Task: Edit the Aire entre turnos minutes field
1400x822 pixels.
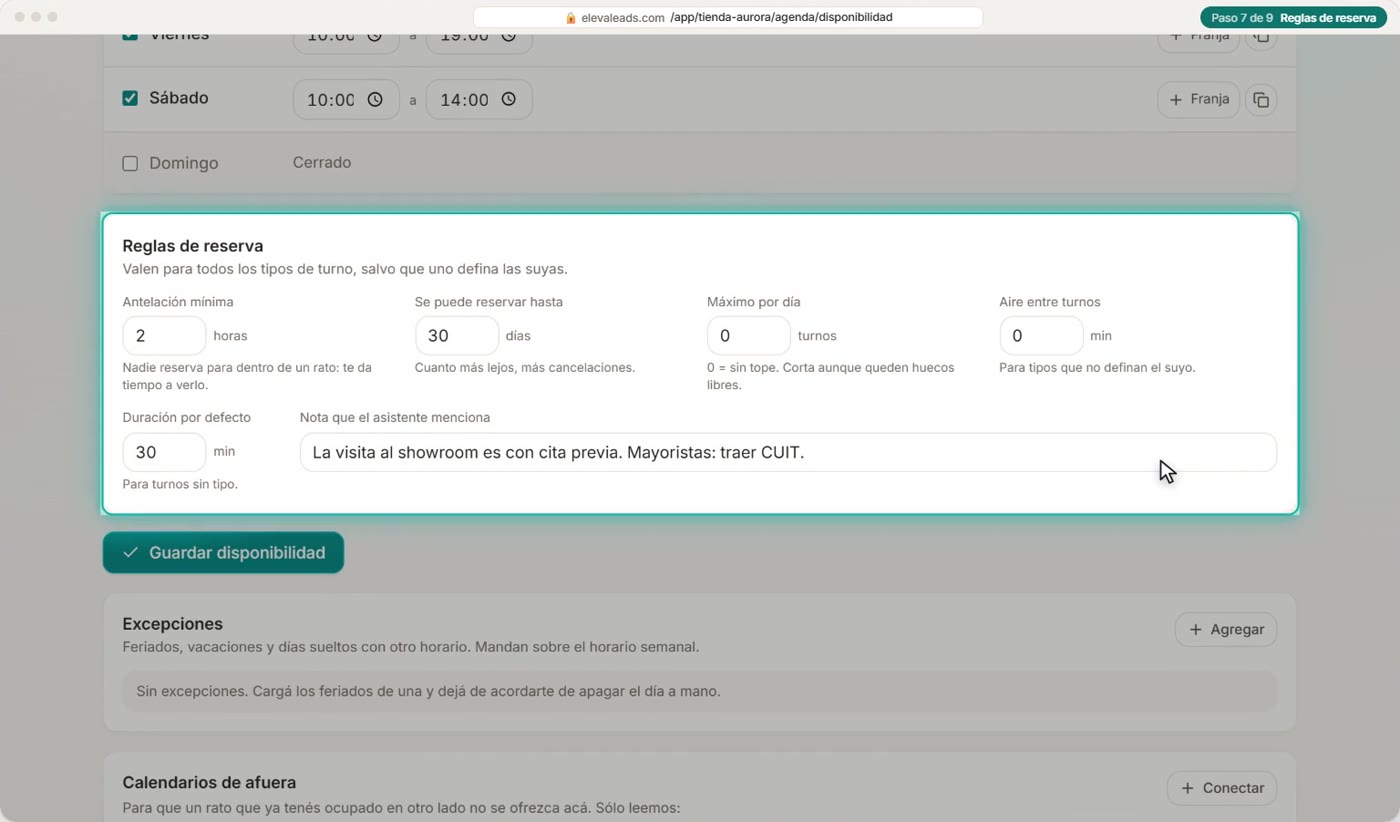Action: [1041, 336]
